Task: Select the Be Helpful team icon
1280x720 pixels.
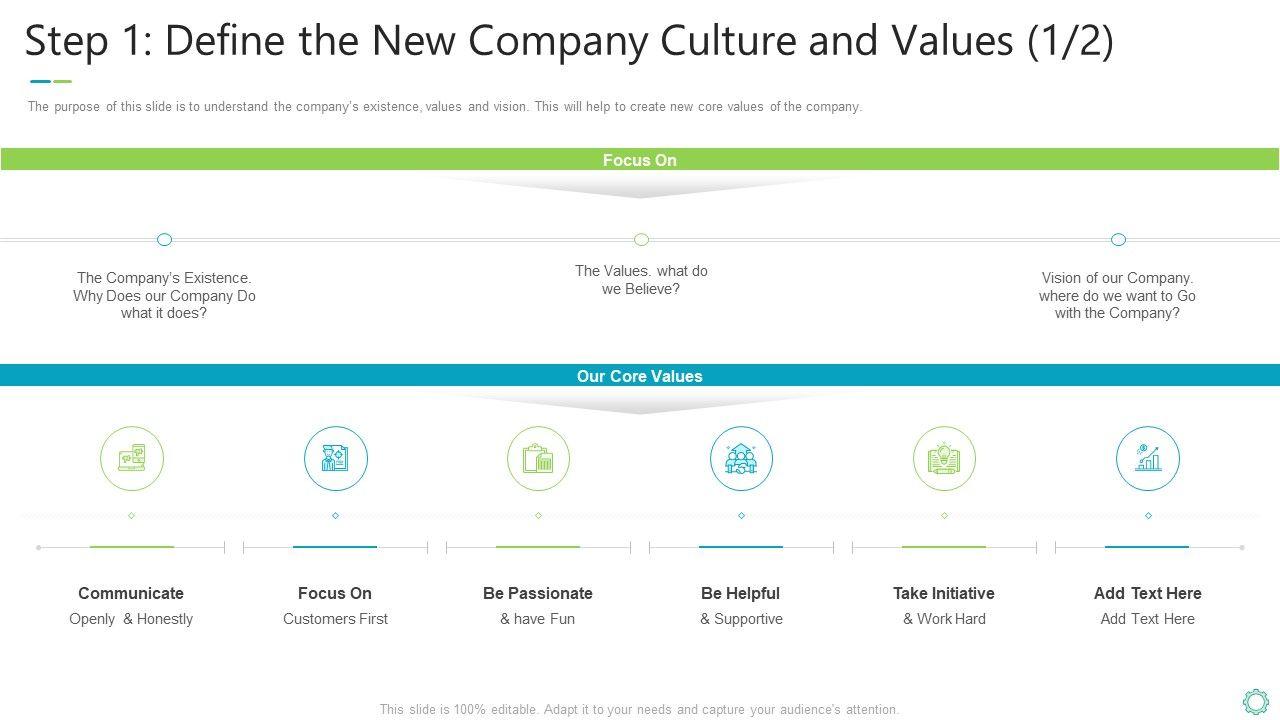Action: (741, 459)
